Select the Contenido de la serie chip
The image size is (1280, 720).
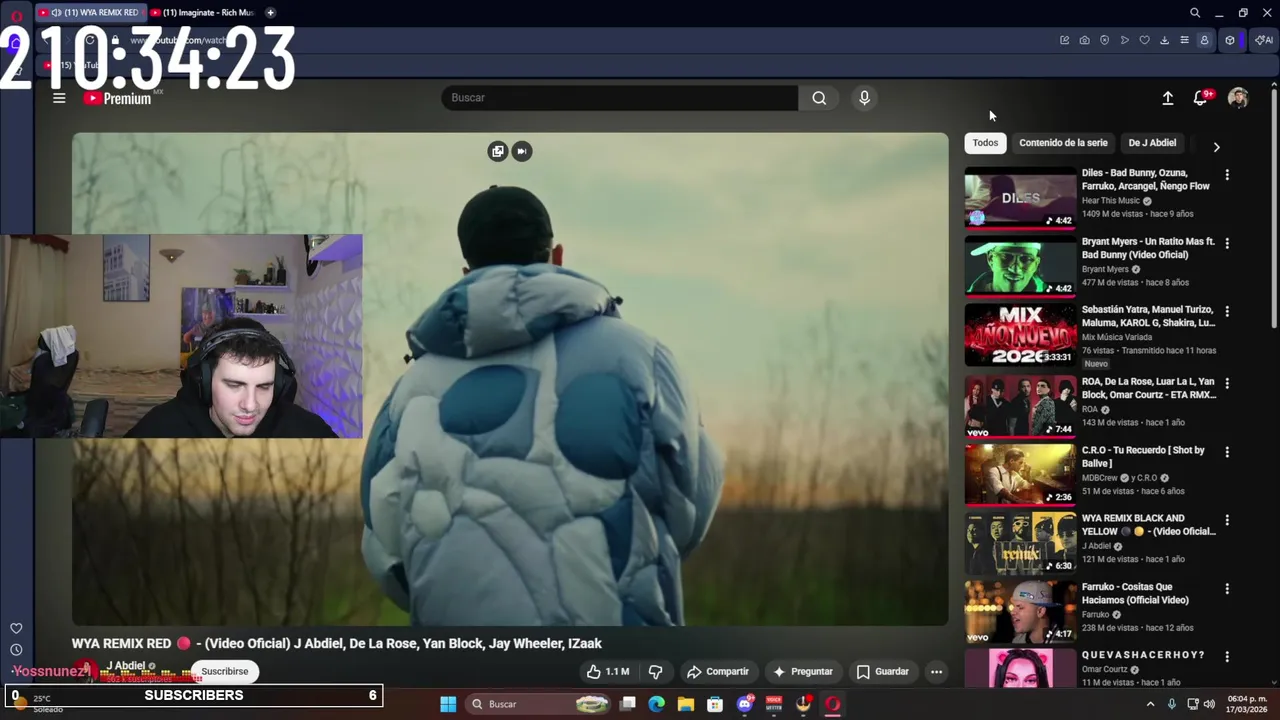coord(1063,143)
